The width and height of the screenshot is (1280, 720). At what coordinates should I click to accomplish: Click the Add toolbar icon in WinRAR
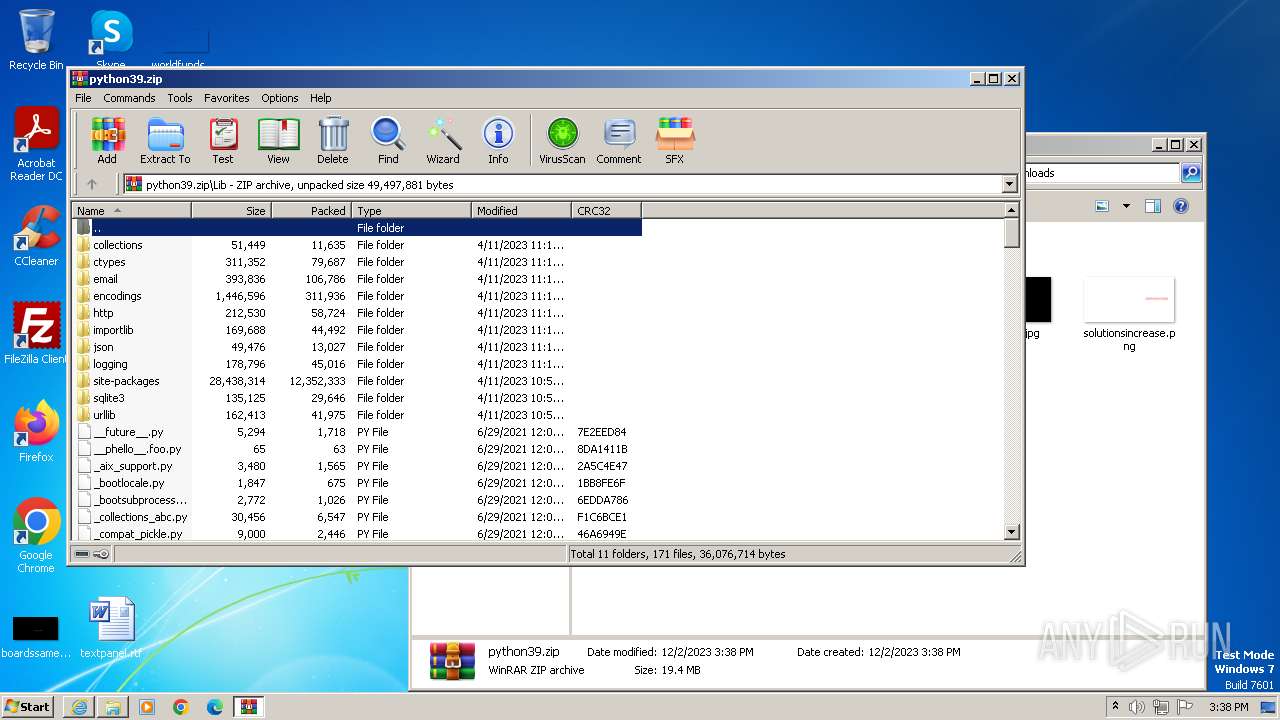(107, 140)
